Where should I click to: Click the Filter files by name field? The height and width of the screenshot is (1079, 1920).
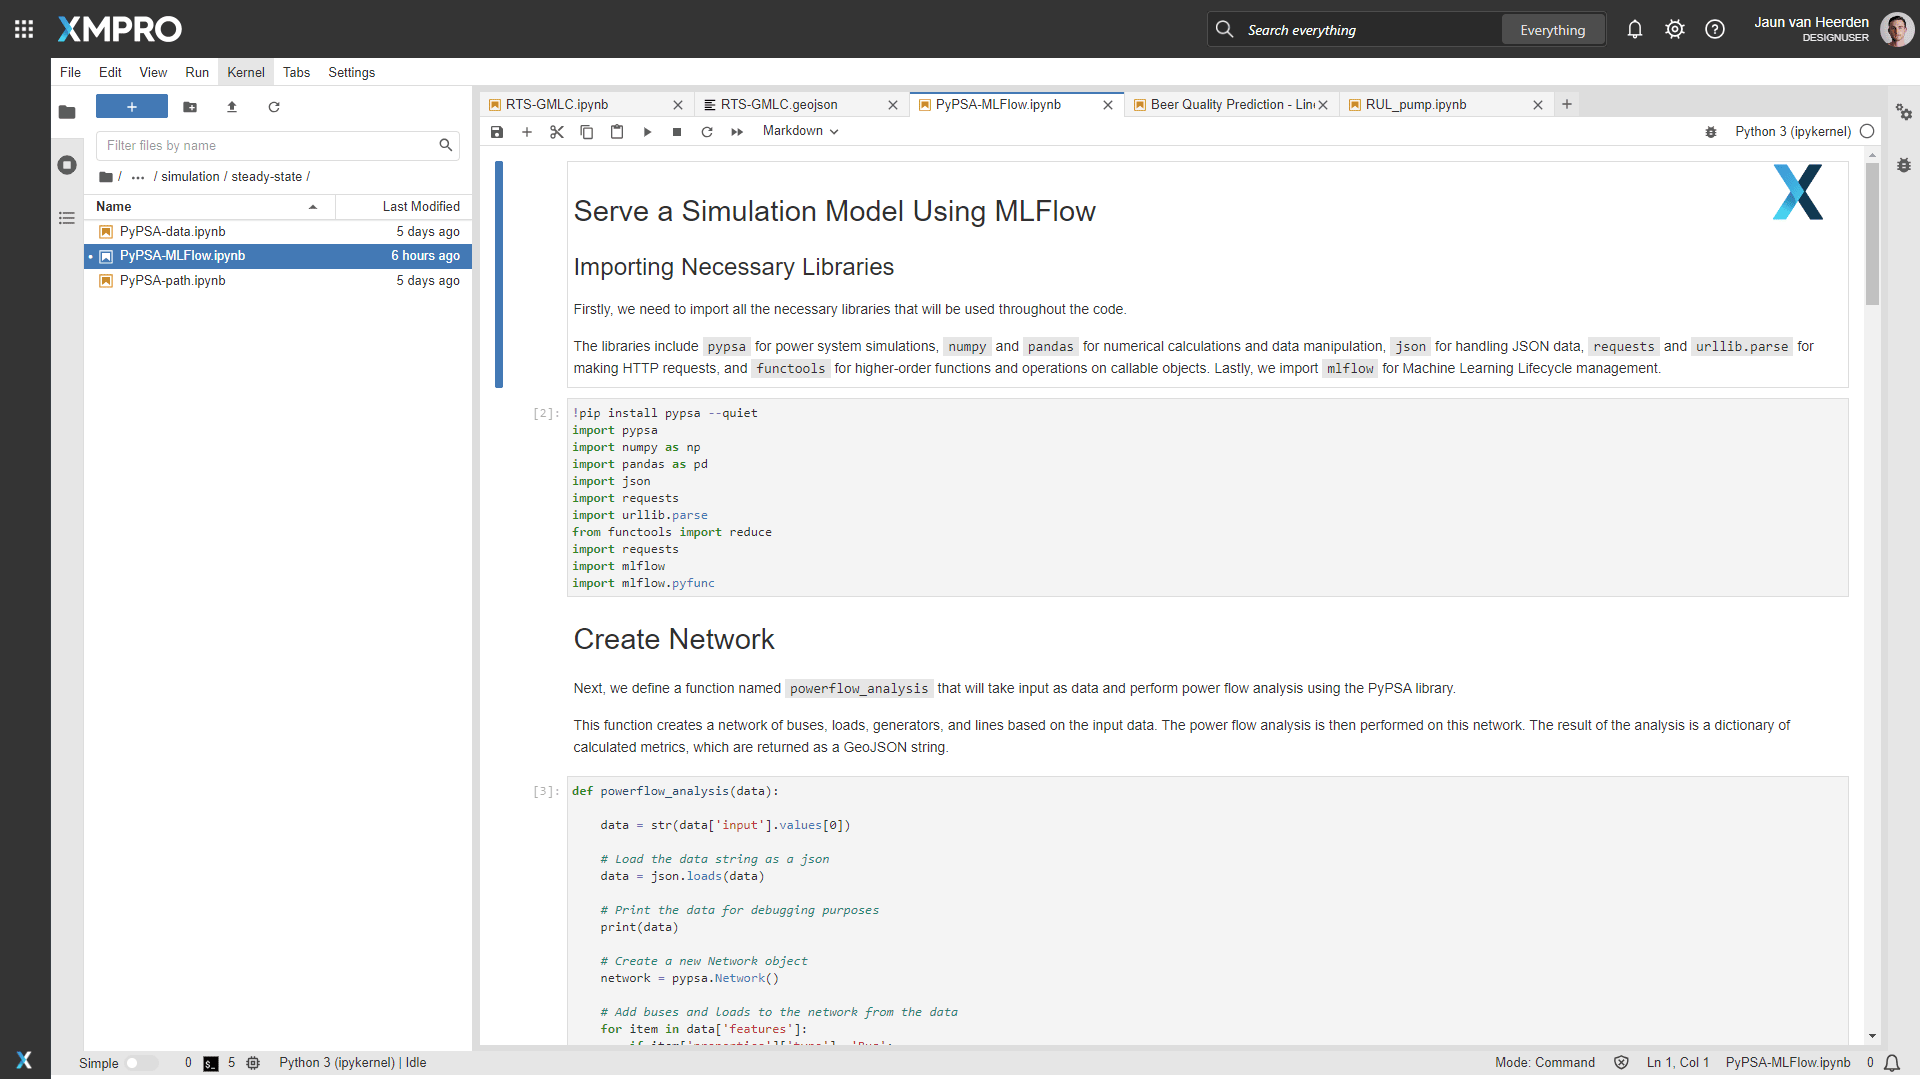point(268,146)
